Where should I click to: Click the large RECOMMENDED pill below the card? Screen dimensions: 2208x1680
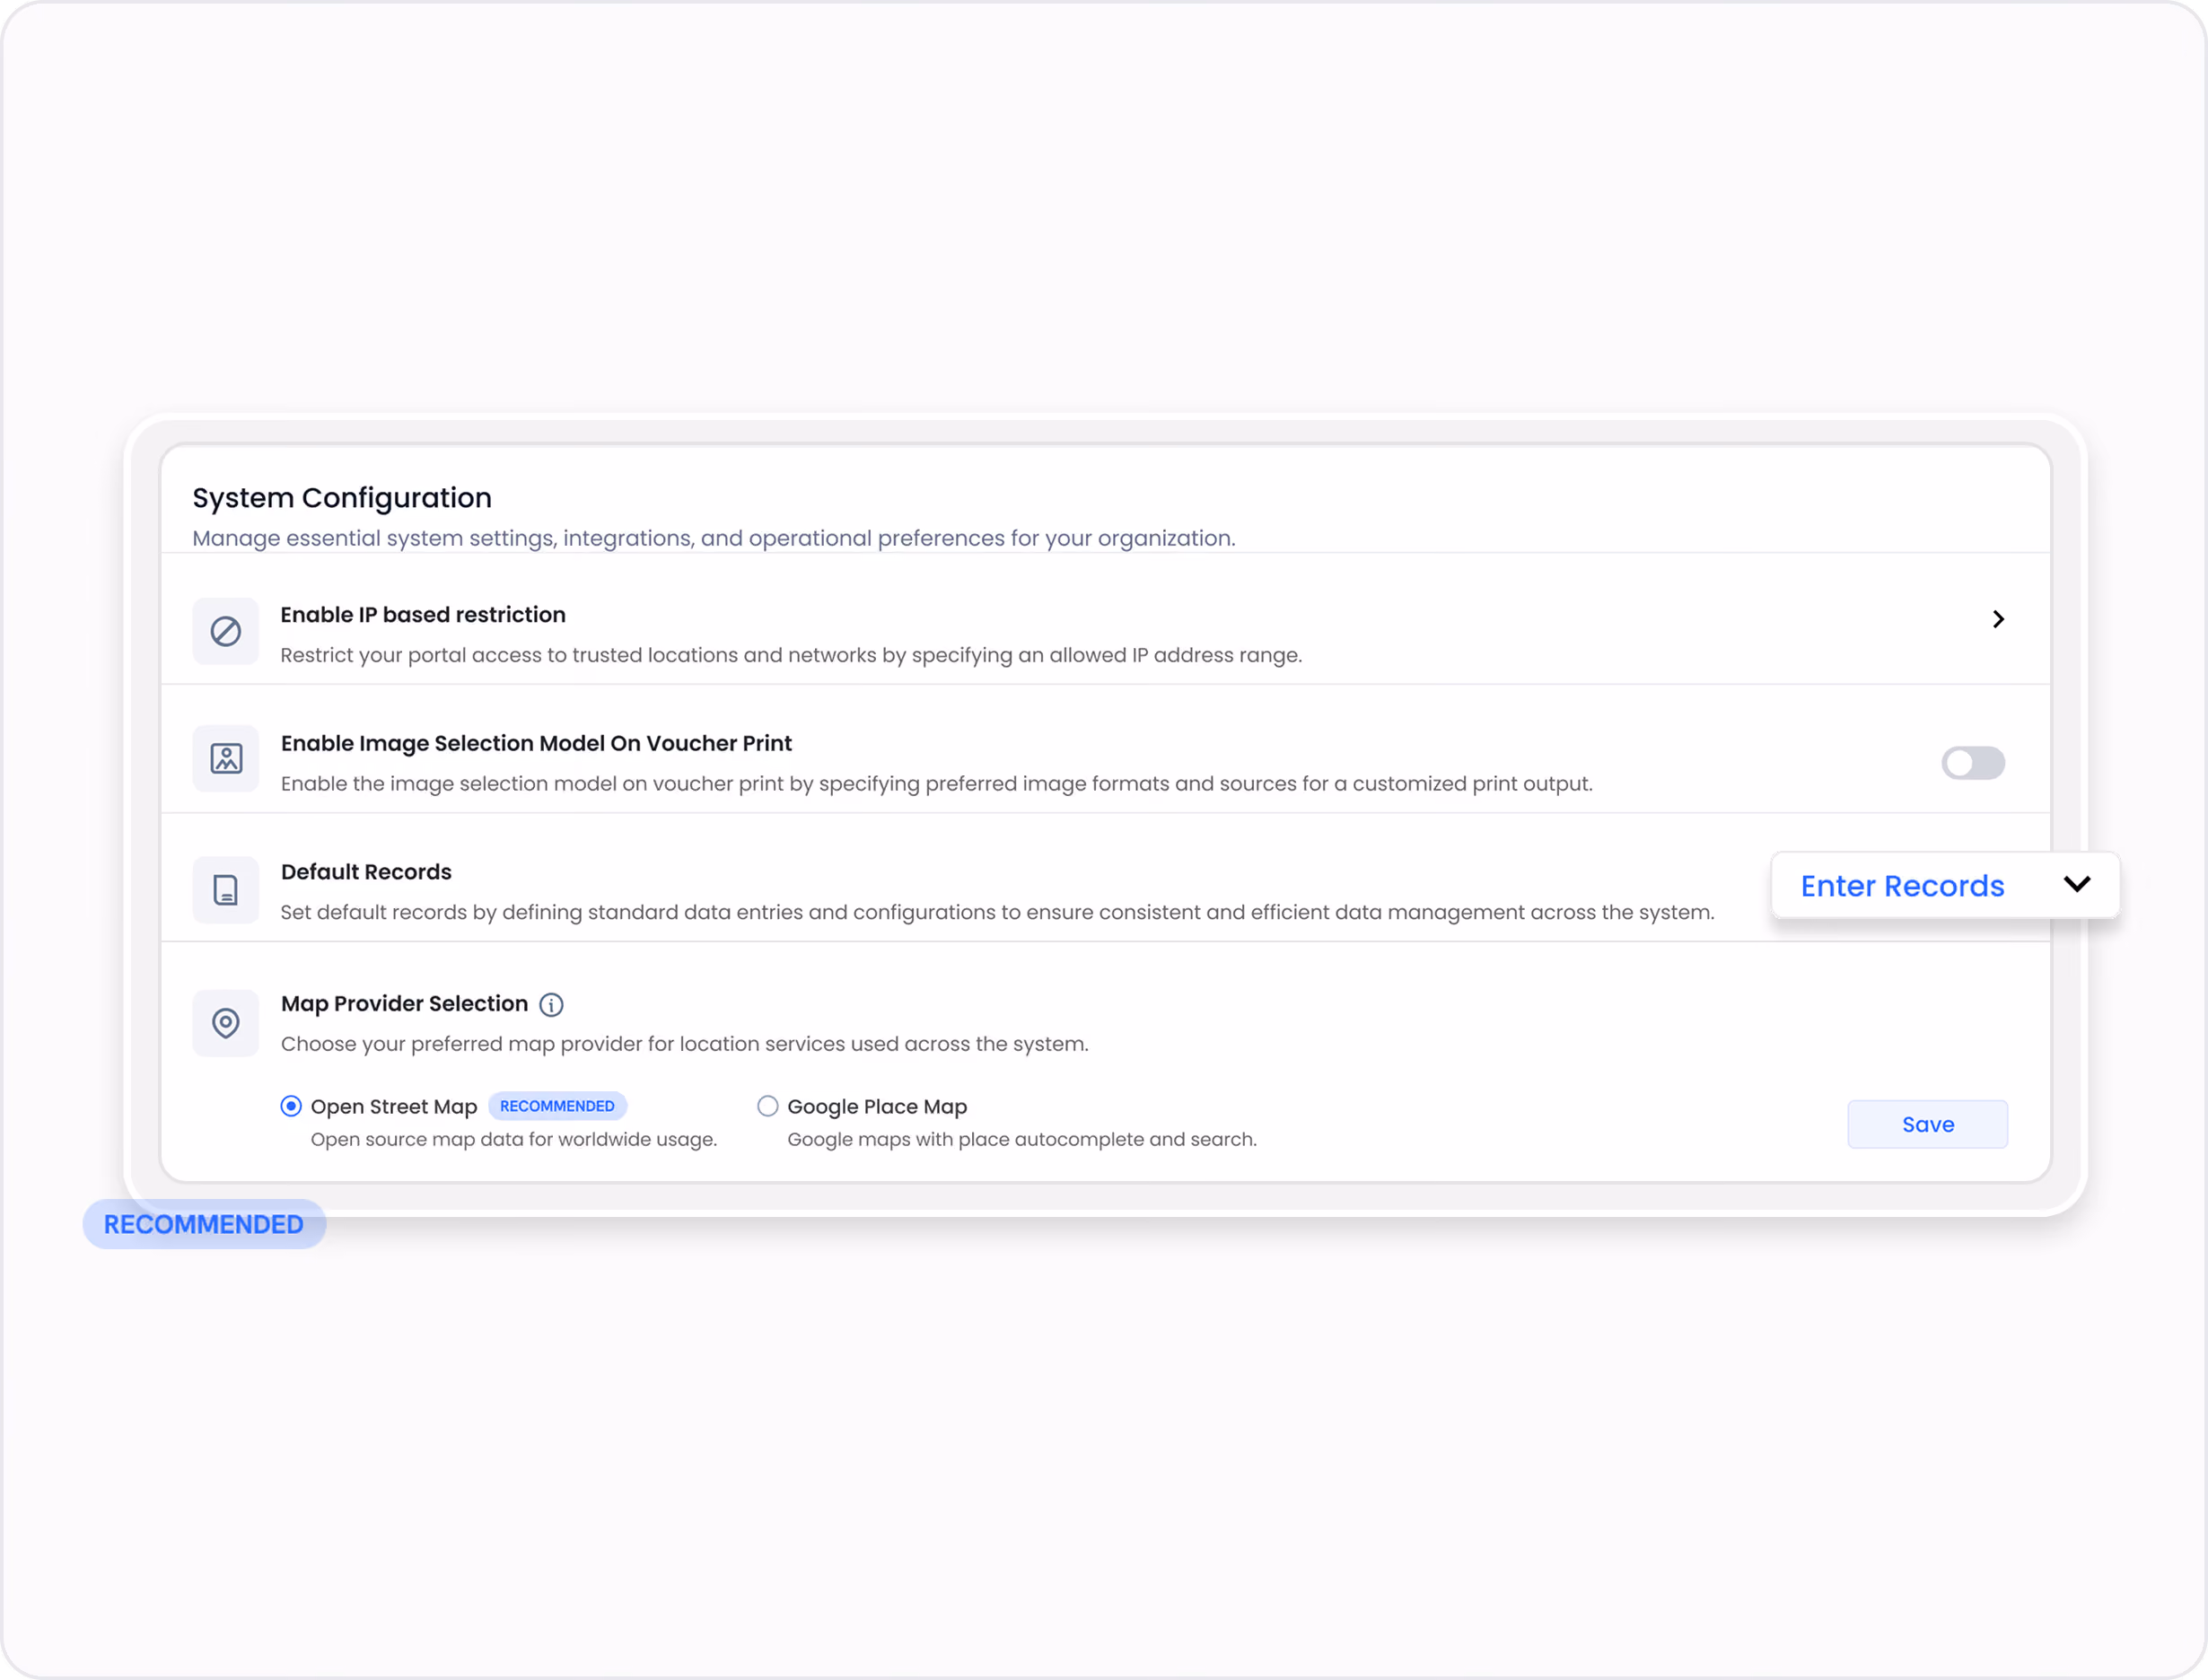[204, 1224]
